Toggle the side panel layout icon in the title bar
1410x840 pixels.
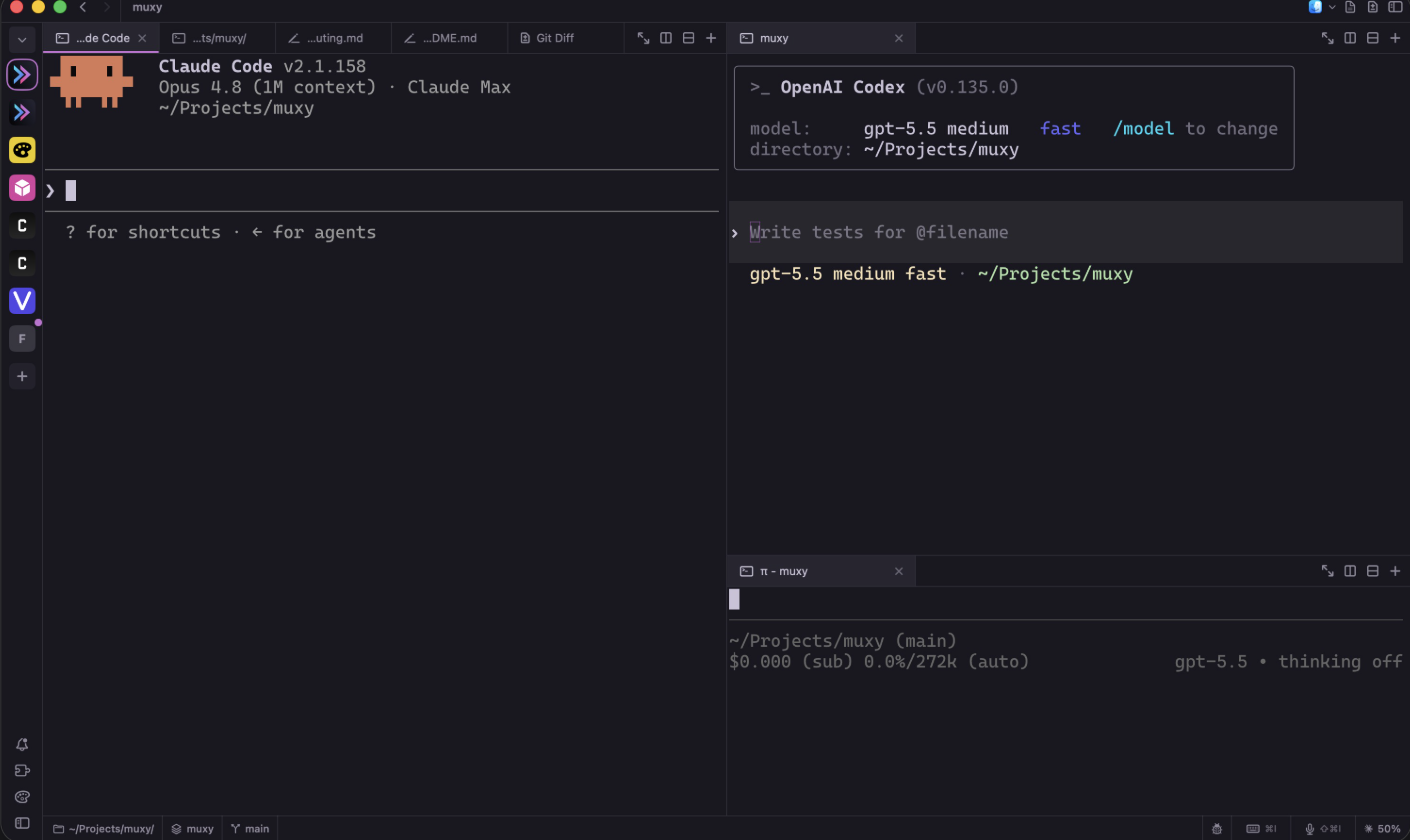coord(1395,7)
